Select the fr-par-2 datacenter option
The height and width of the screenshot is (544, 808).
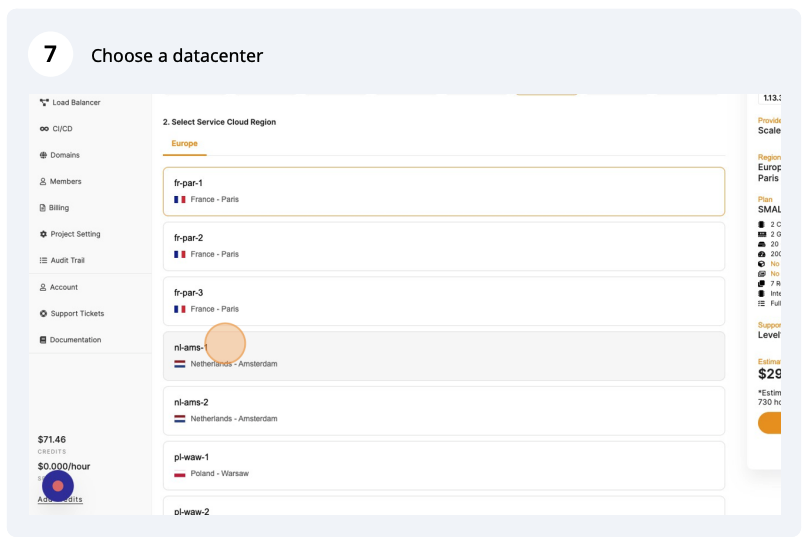tap(443, 246)
